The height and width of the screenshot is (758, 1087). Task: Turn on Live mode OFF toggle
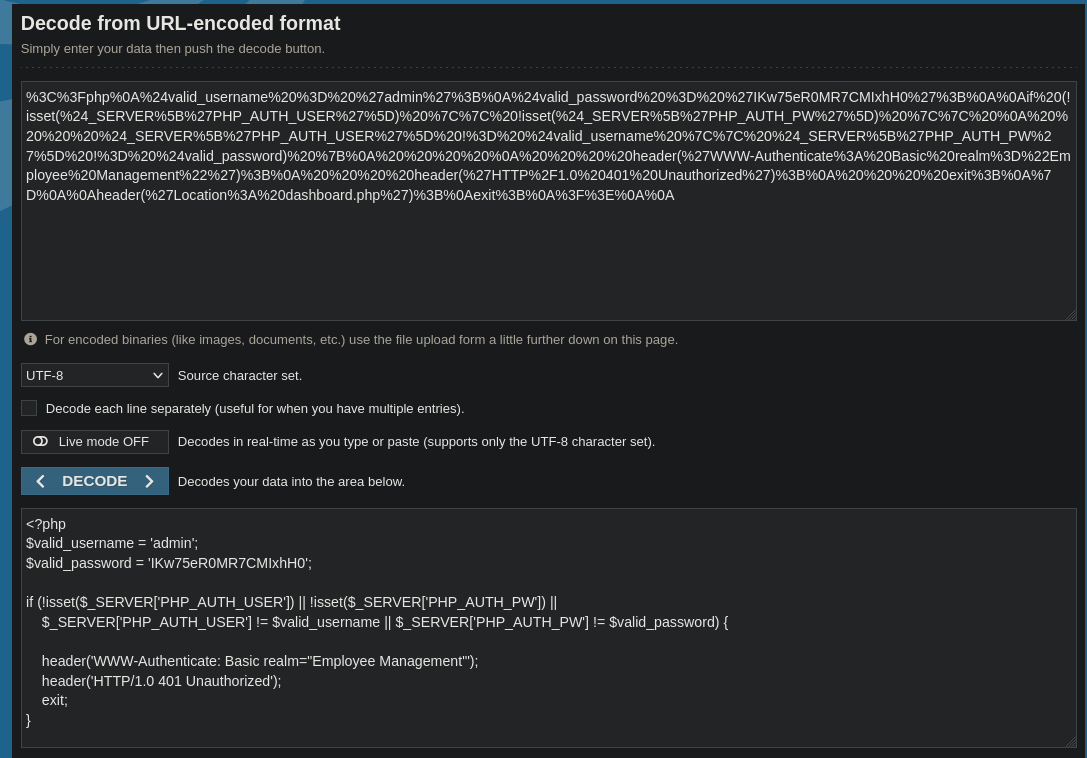[95, 442]
